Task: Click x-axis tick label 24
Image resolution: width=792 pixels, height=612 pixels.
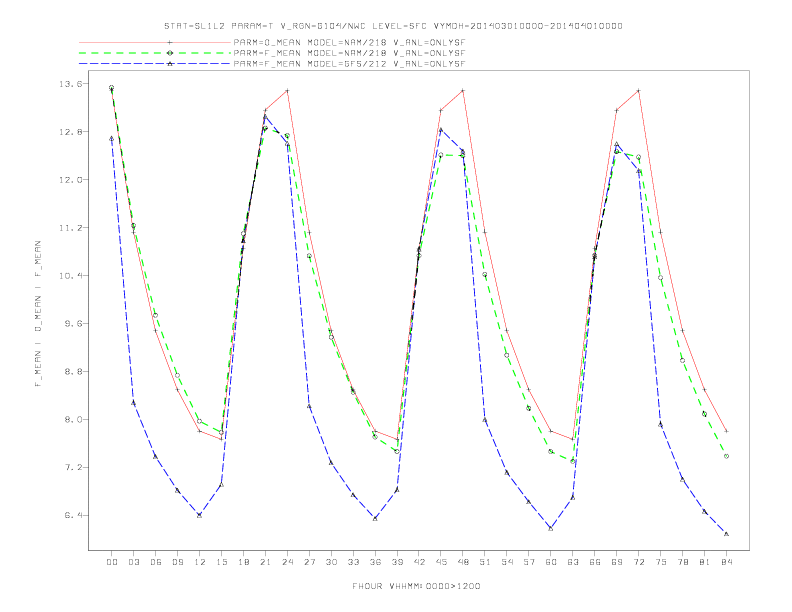Action: [x=287, y=562]
